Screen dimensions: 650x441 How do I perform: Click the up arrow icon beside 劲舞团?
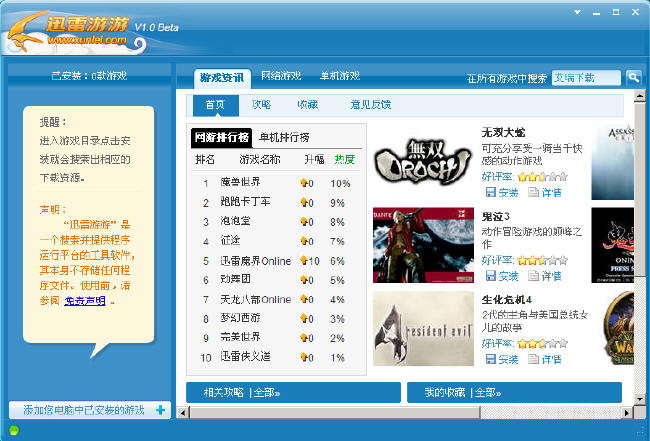pyautogui.click(x=304, y=280)
